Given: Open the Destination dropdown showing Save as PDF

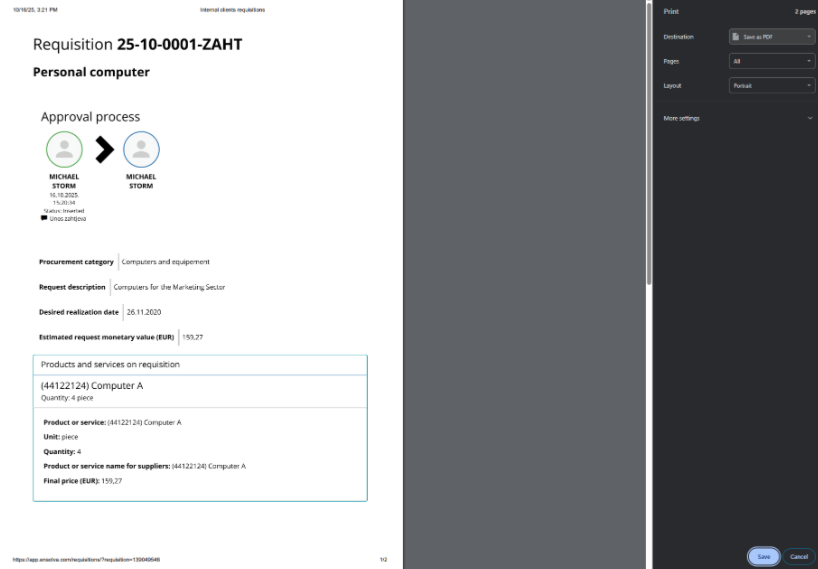Looking at the screenshot, I should click(772, 37).
